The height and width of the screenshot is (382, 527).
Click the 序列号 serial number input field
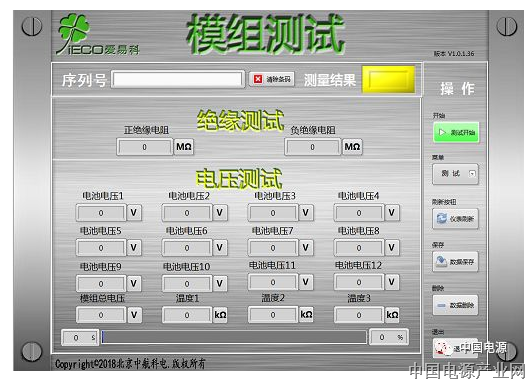point(178,79)
